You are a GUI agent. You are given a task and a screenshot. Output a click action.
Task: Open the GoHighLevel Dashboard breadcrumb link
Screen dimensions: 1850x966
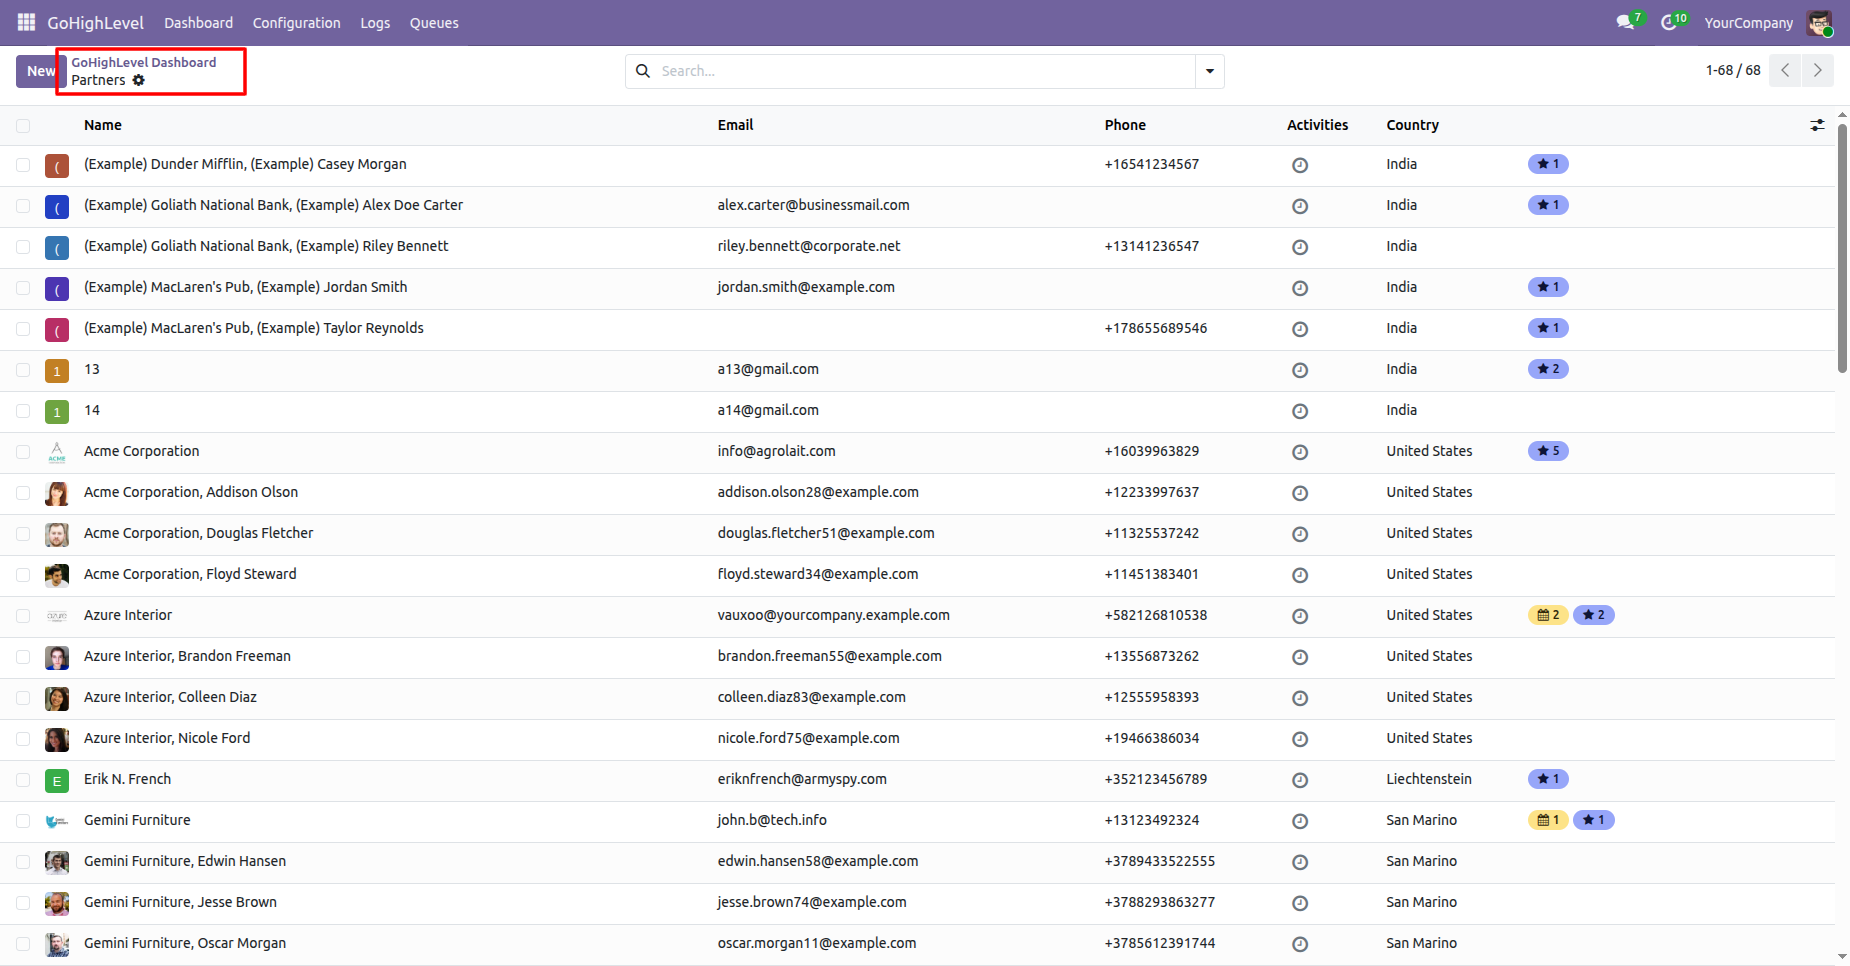click(144, 62)
